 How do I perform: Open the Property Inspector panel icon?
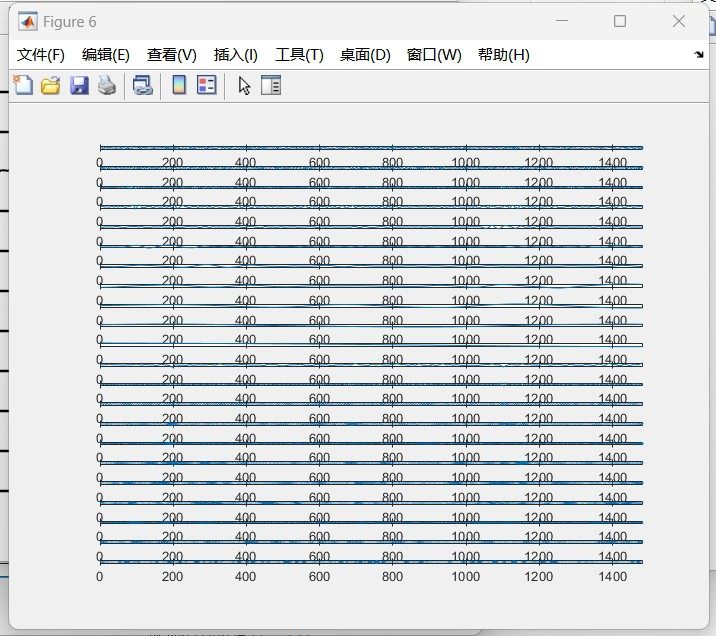[271, 85]
